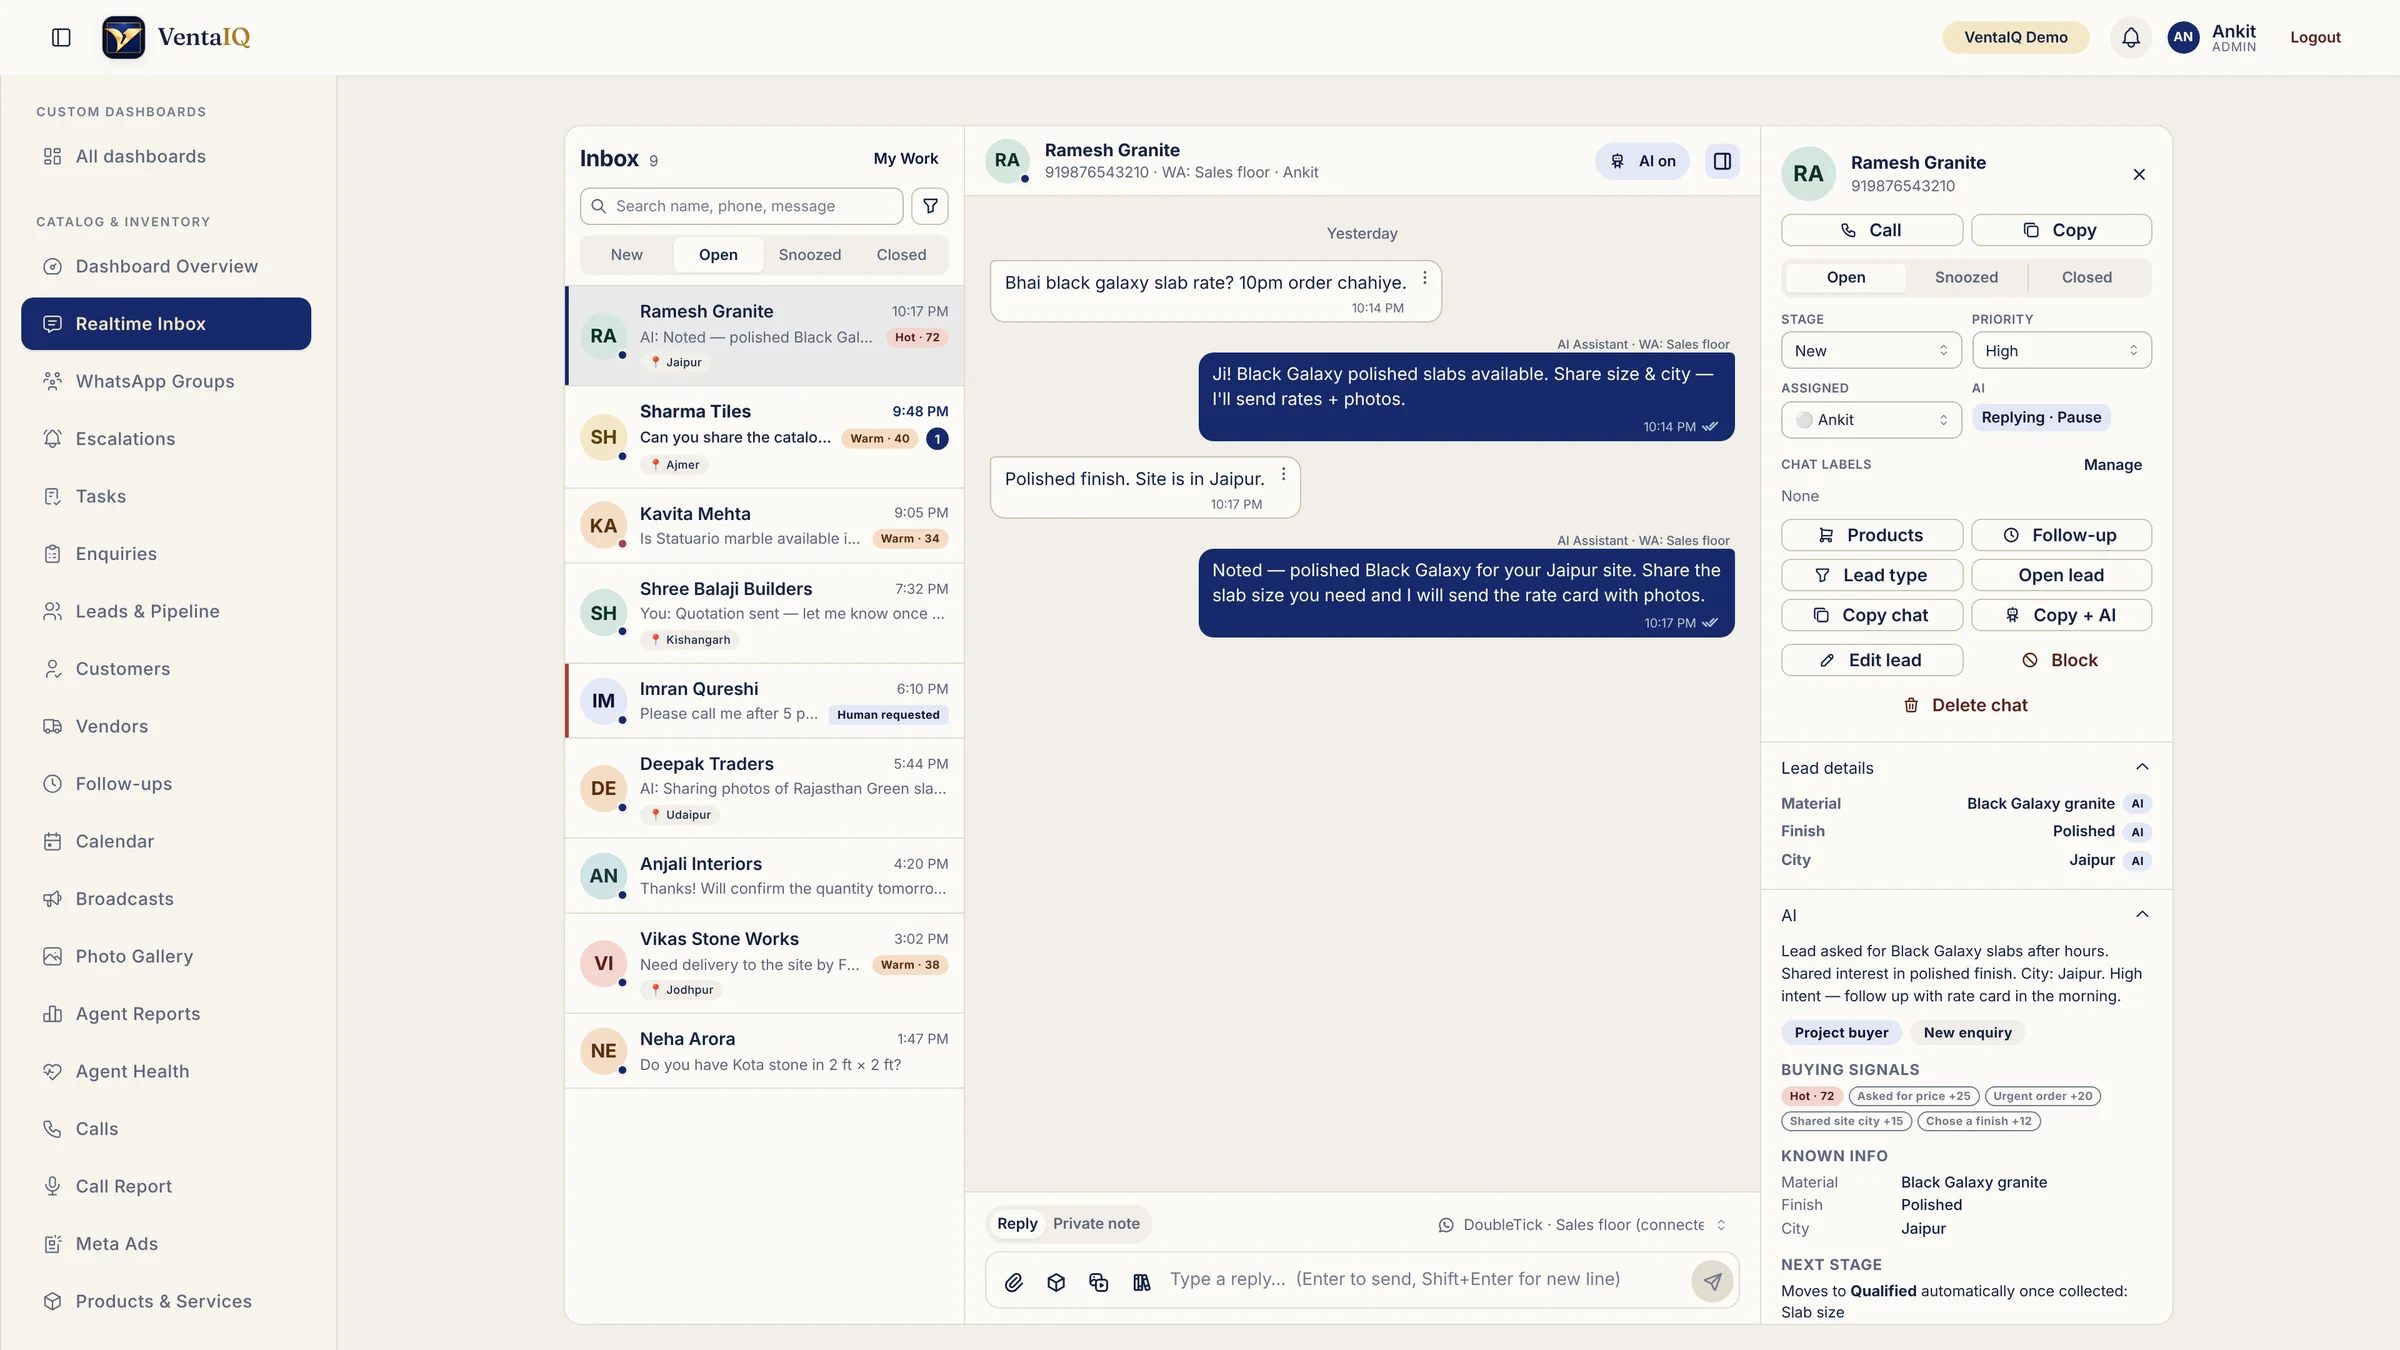This screenshot has width=2400, height=1350.
Task: Click the product cube icon in reply bar
Action: (1056, 1281)
